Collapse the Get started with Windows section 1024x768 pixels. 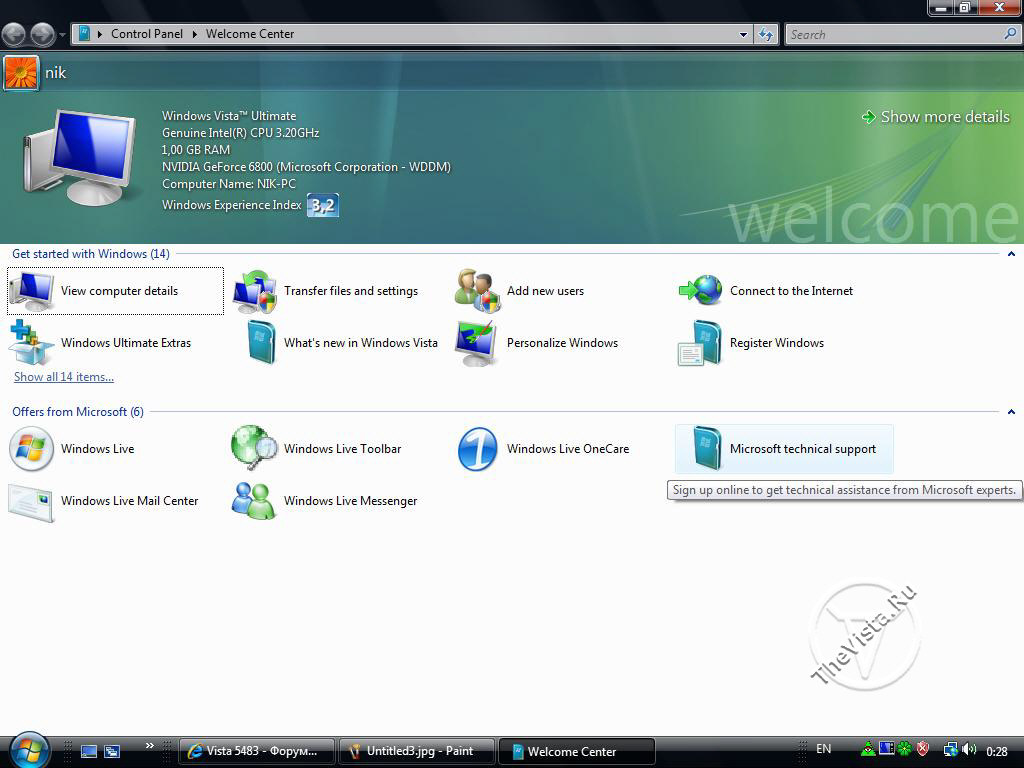coord(1011,254)
